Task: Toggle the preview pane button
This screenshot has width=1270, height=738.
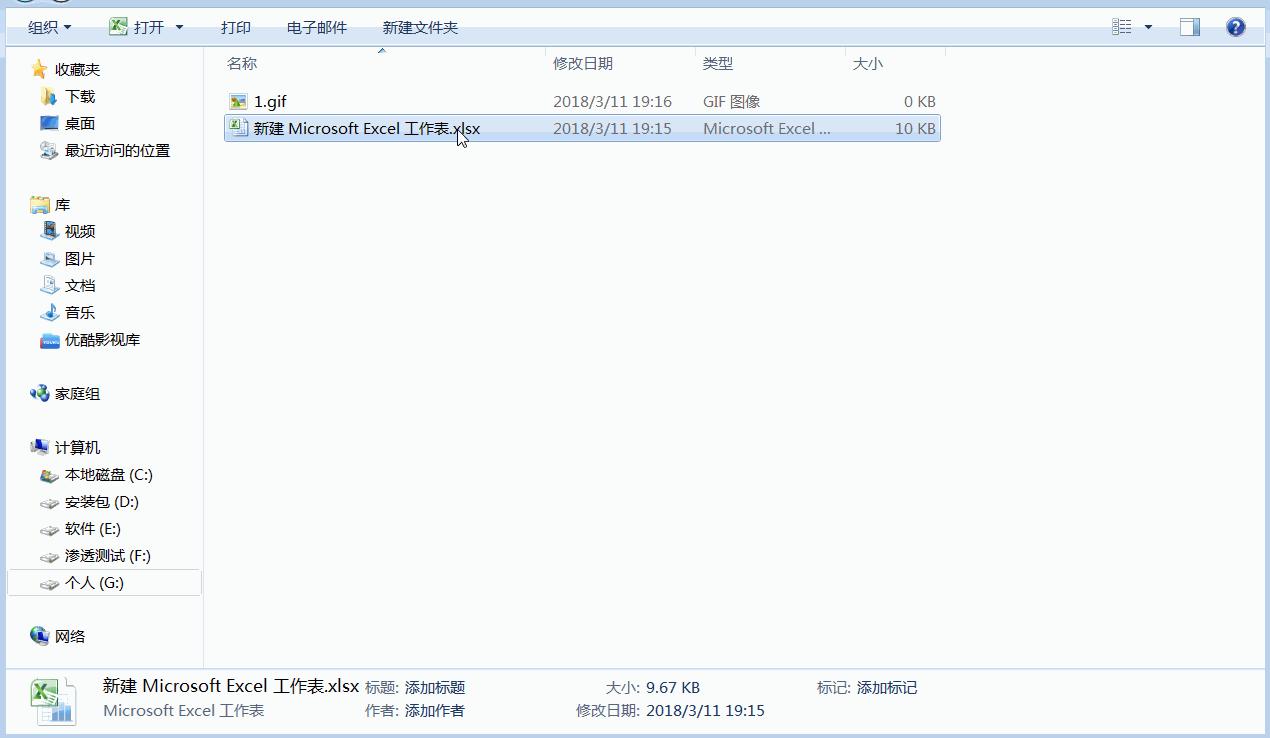Action: click(x=1189, y=27)
